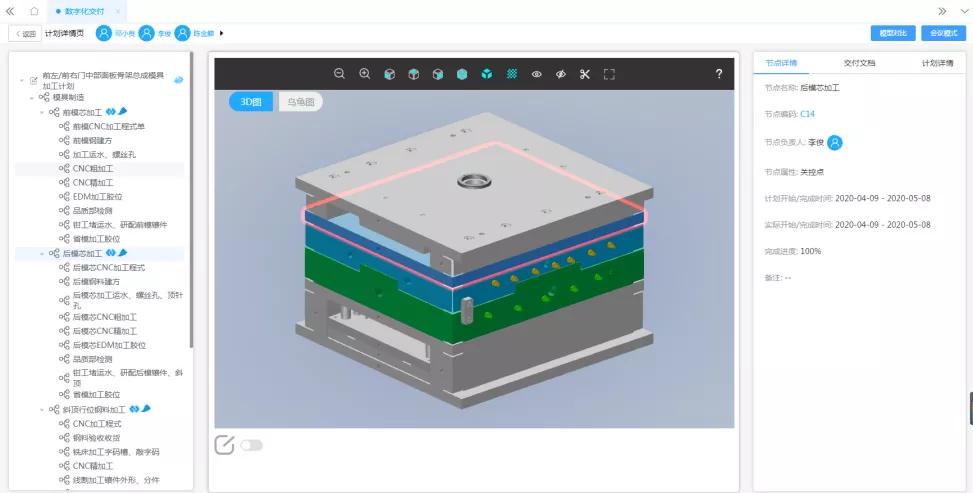This screenshot has height=493, width=973.
Task: Click the 模型对比 button
Action: (x=893, y=33)
